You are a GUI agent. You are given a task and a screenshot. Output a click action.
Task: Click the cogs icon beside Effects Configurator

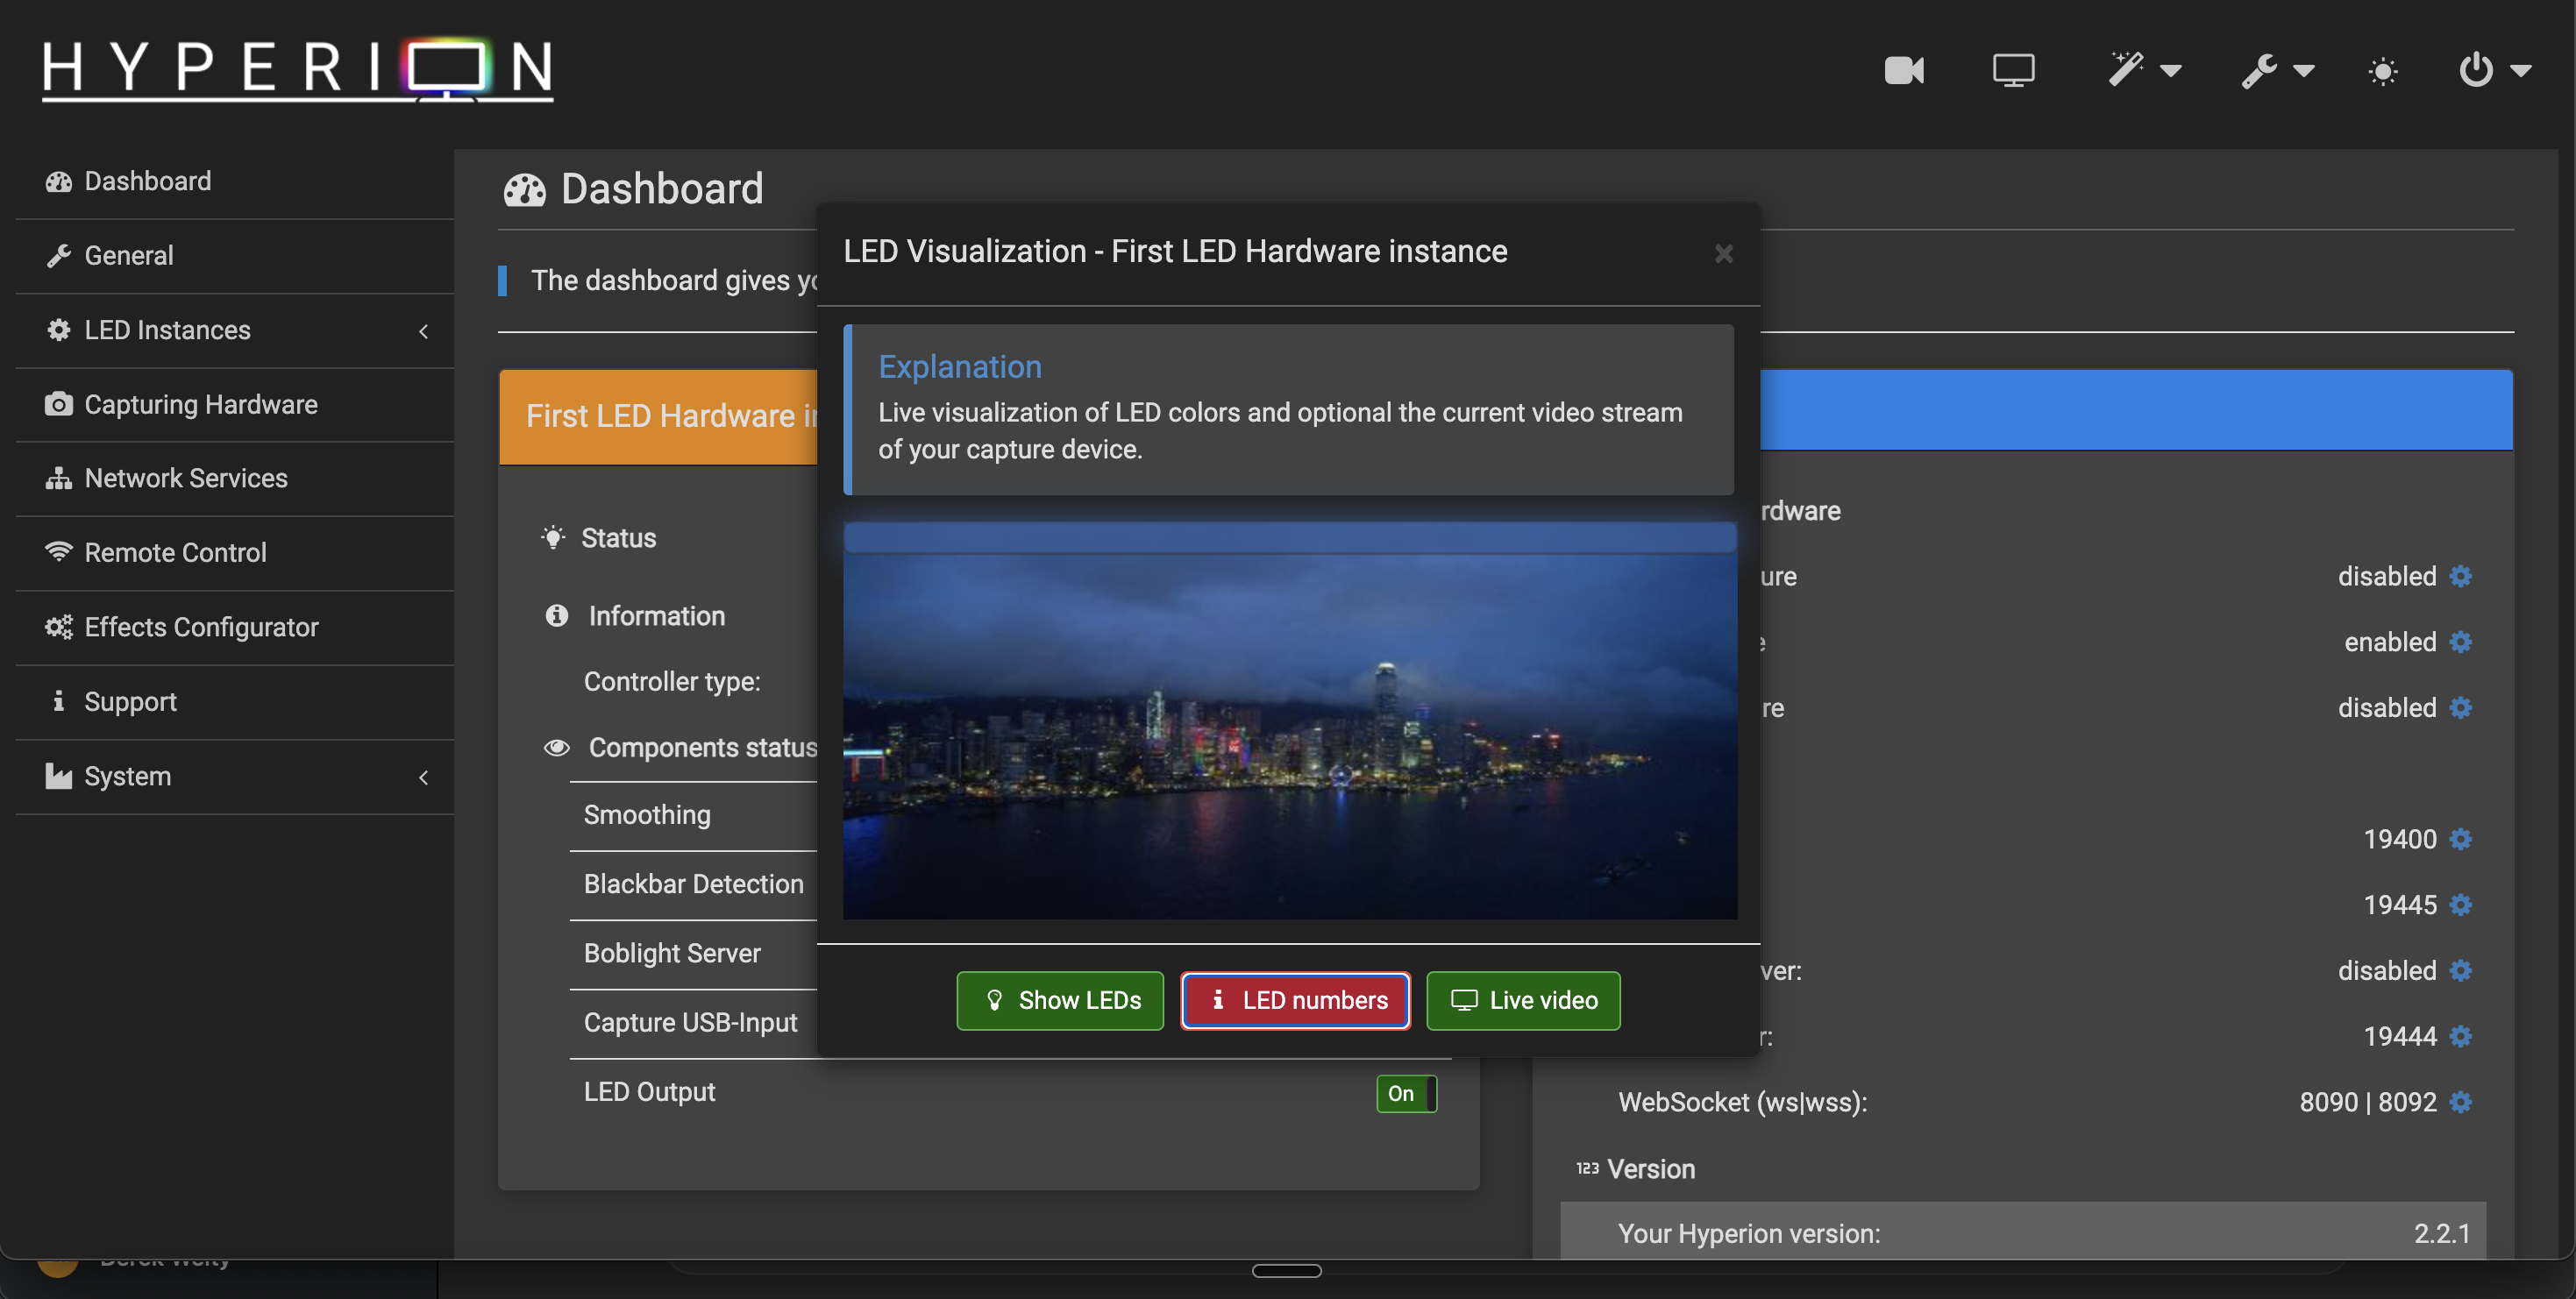pos(59,627)
